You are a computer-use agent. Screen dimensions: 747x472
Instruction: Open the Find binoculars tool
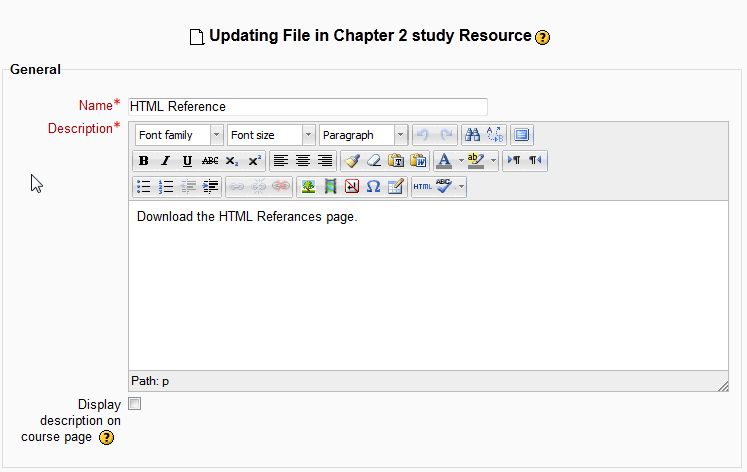tap(471, 135)
